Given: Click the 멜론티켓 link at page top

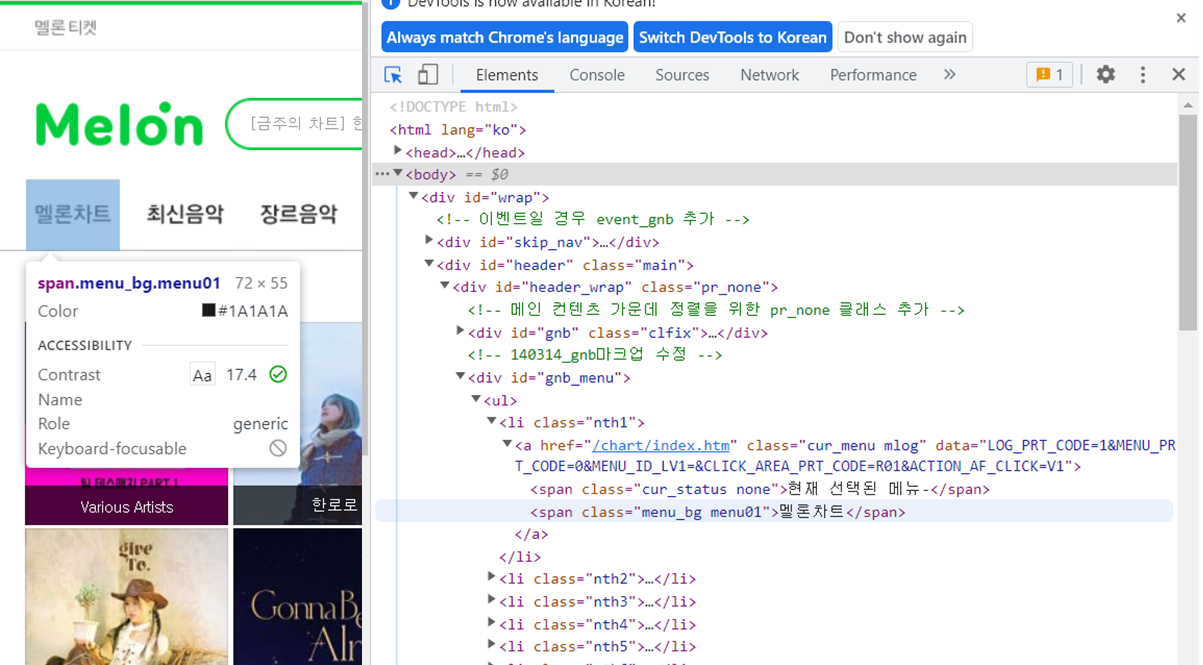Looking at the screenshot, I should [66, 28].
